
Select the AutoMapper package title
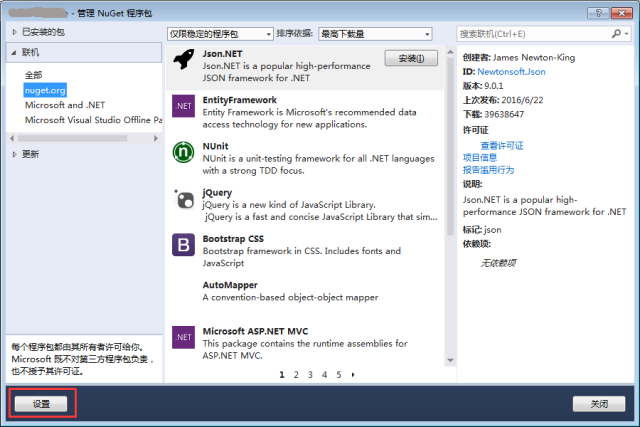click(230, 285)
